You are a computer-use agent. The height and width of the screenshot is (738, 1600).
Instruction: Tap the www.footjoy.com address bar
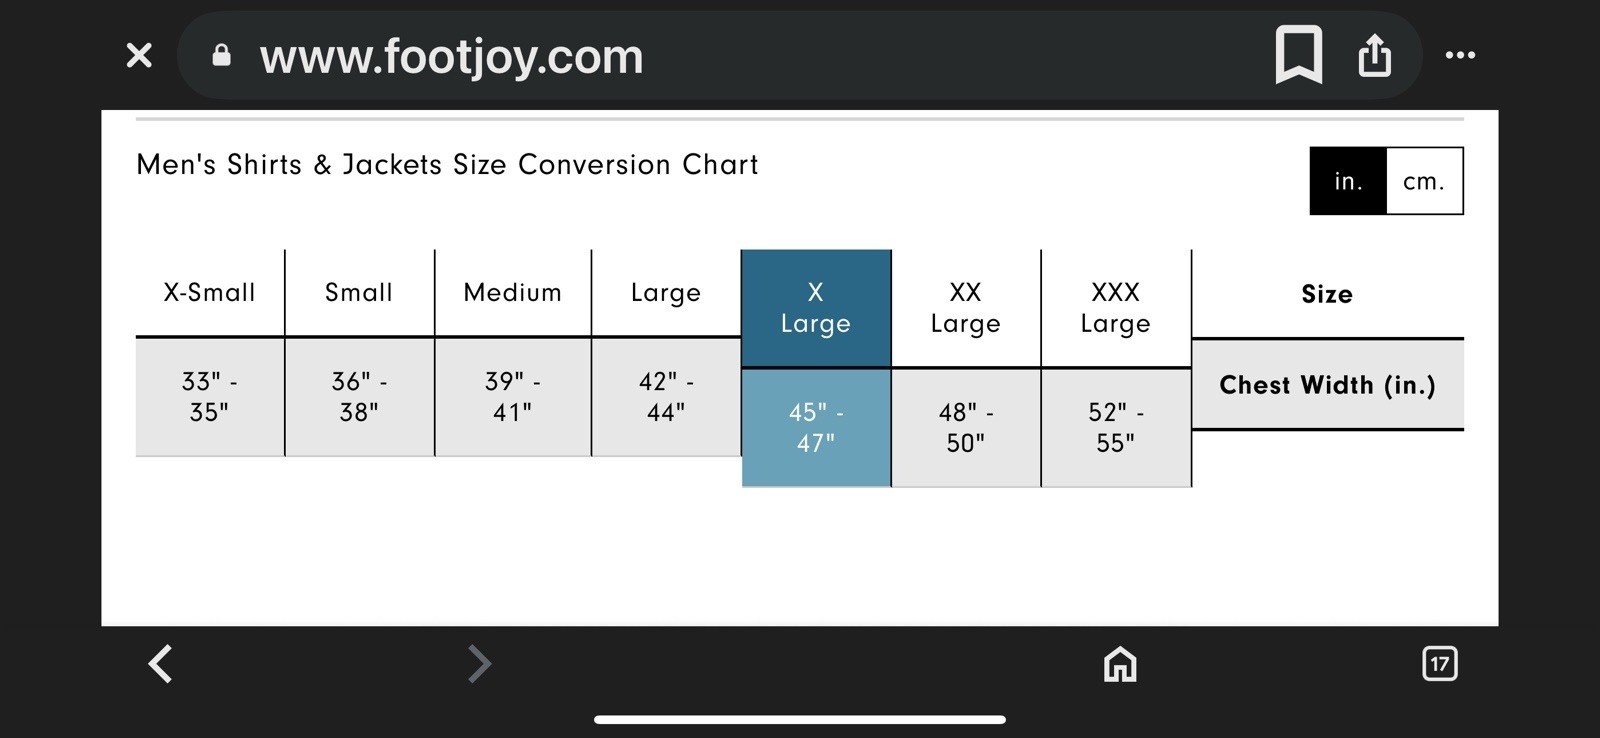click(x=451, y=56)
